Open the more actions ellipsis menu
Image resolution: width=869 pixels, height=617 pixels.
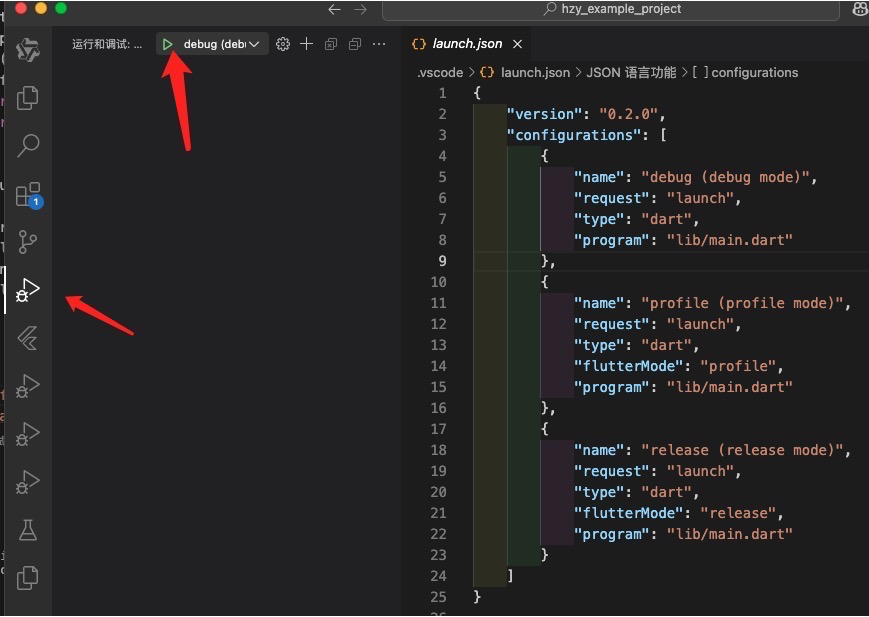(x=379, y=44)
